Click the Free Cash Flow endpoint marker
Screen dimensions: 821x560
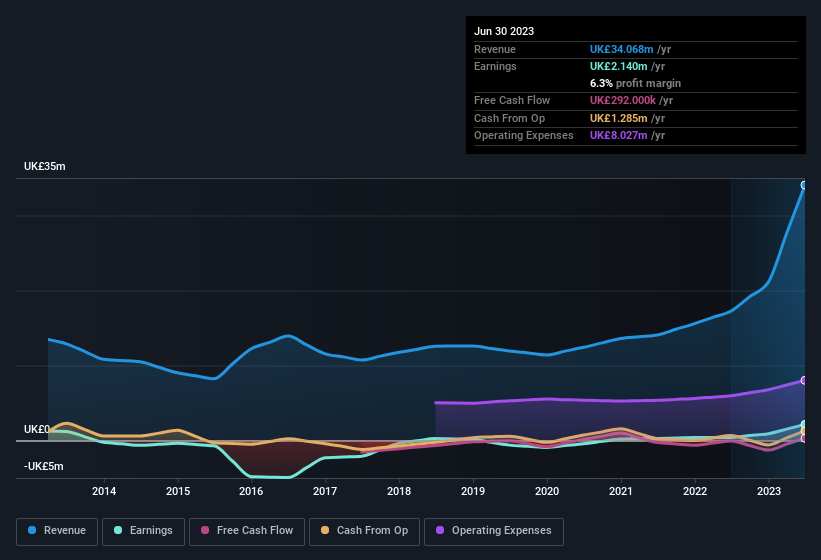pyautogui.click(x=804, y=439)
